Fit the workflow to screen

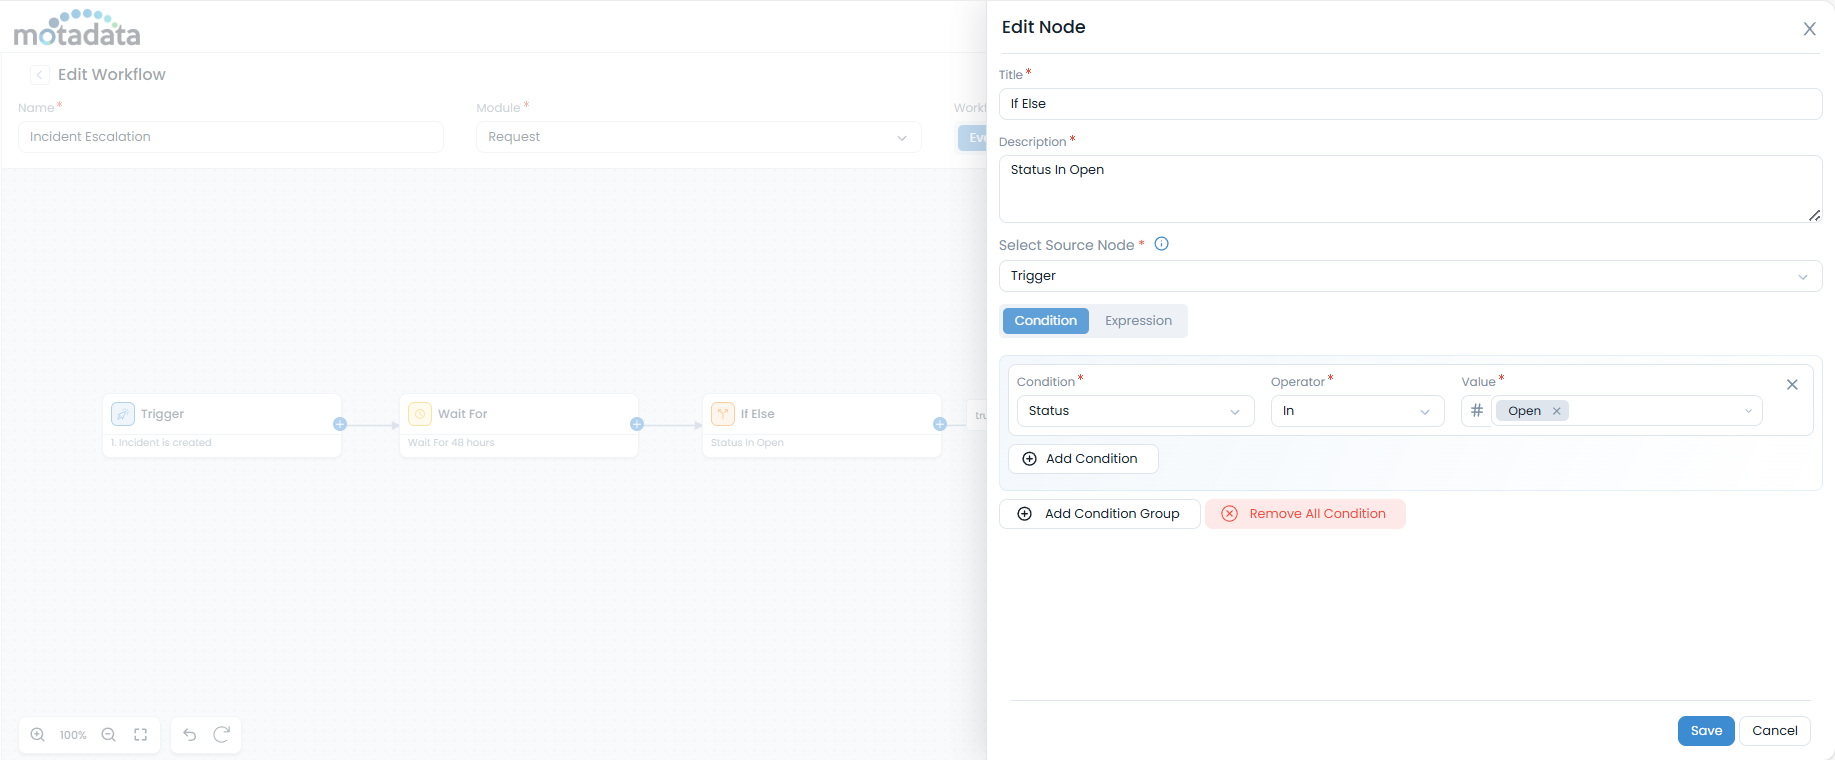coord(141,735)
